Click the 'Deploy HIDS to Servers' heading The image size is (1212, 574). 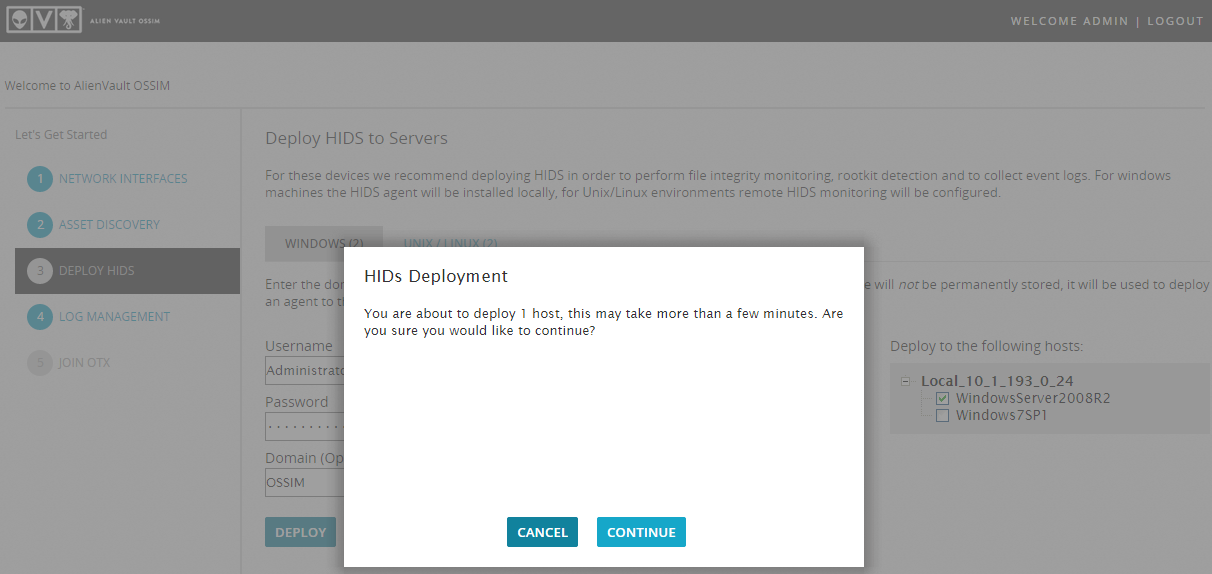(x=356, y=138)
